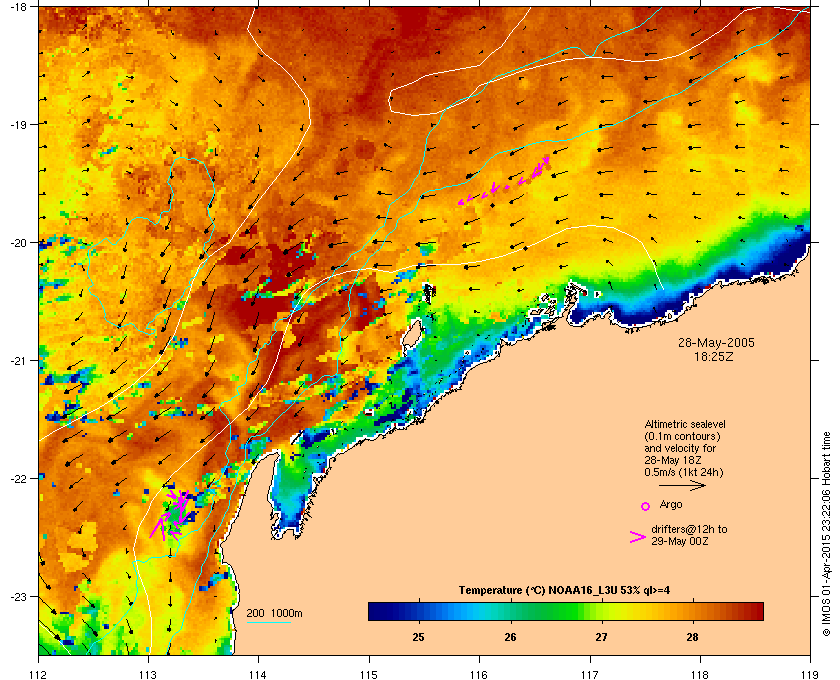Click the colorbar tick label 27
The height and width of the screenshot is (680, 840).
pos(602,637)
